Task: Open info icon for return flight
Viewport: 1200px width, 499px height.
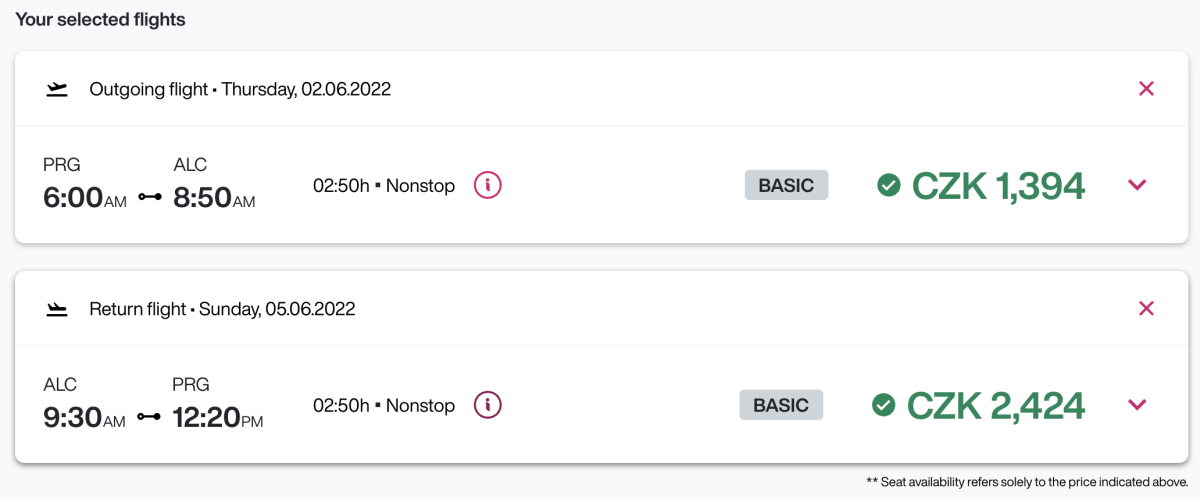Action: click(x=487, y=405)
